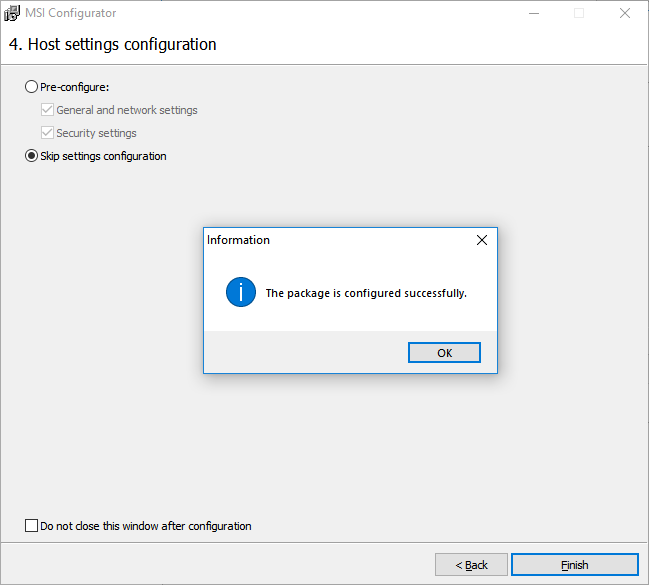
Task: Close the Information dialog with X
Action: tap(481, 240)
